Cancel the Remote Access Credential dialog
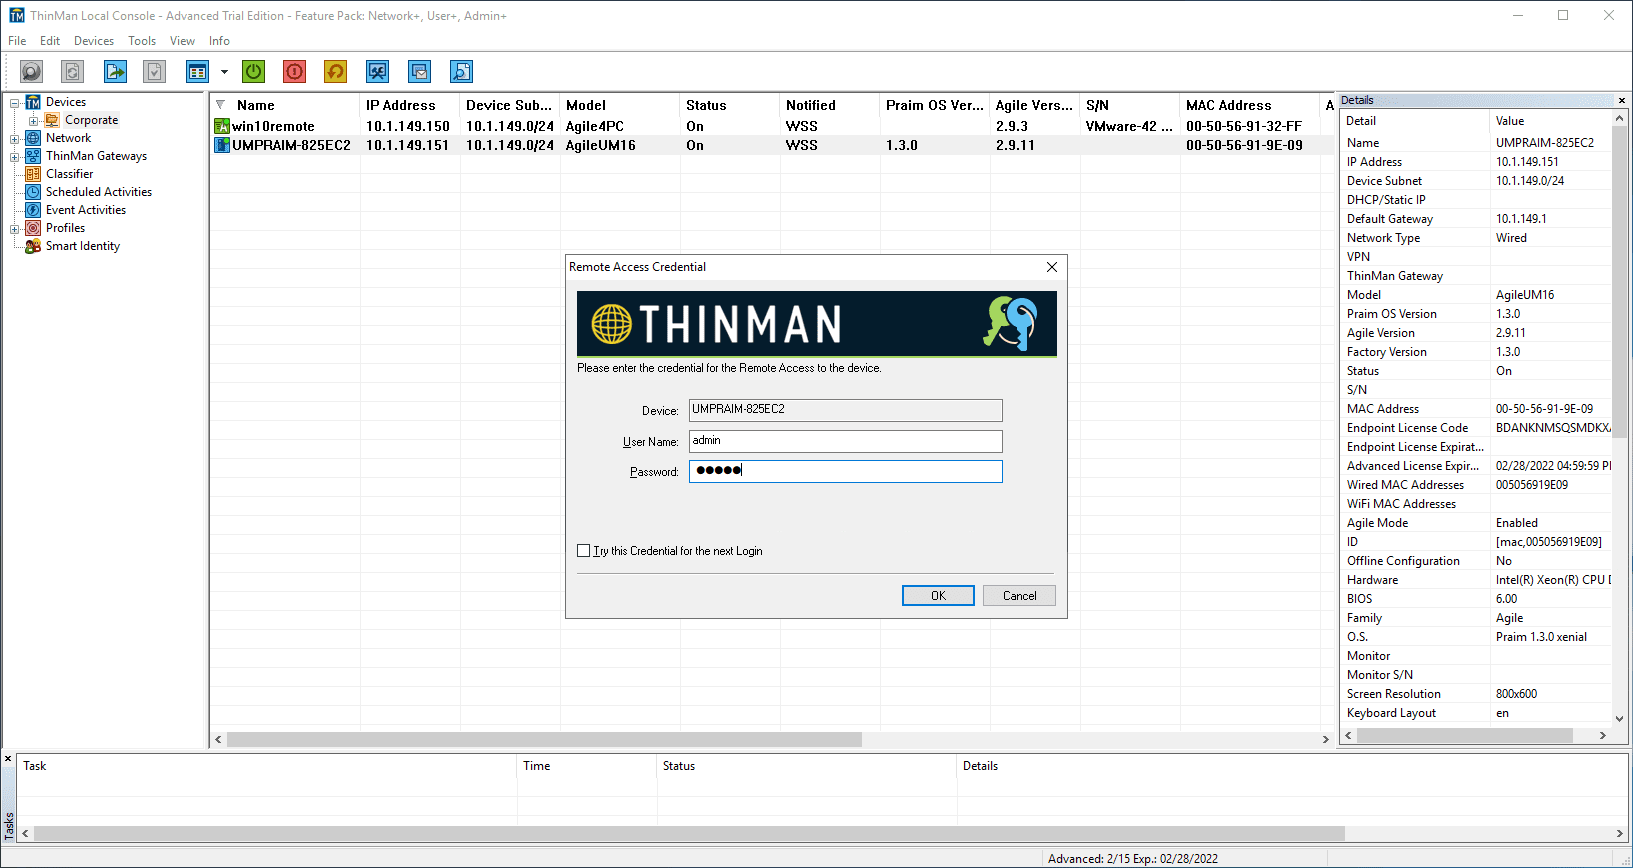Image resolution: width=1633 pixels, height=868 pixels. click(x=1019, y=596)
